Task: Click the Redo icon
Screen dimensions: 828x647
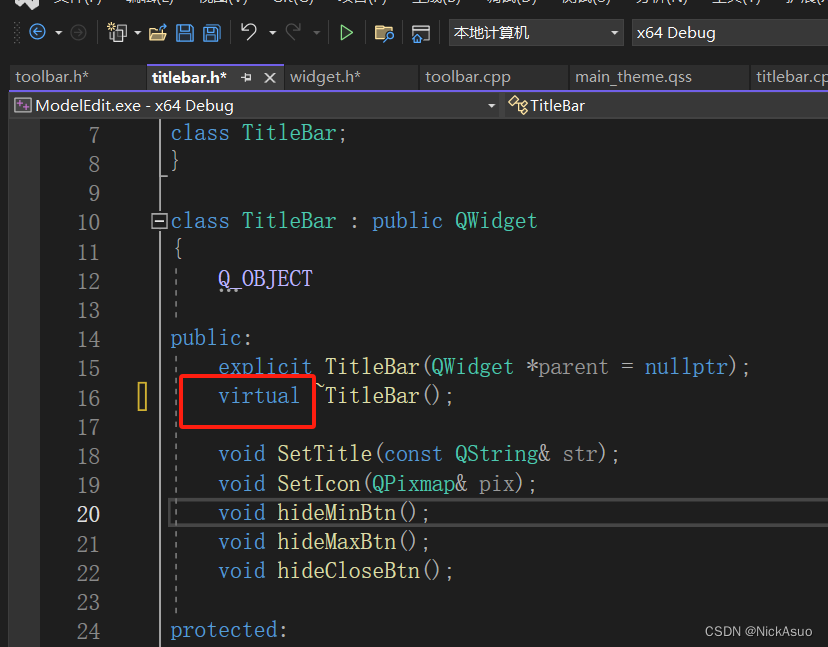Action: coord(292,32)
